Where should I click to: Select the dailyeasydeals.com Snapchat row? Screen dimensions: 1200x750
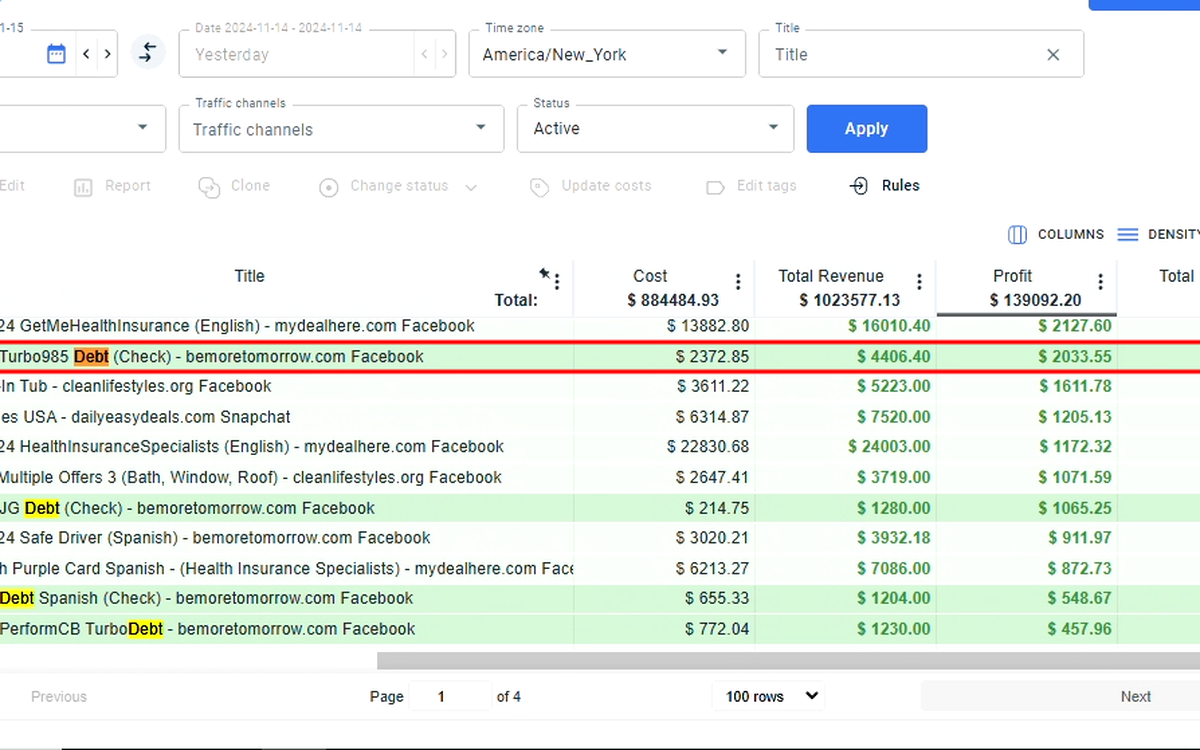click(600, 417)
